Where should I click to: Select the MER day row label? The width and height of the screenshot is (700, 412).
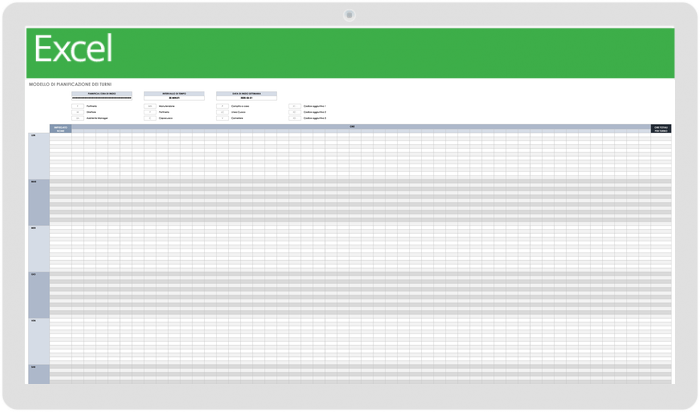coord(39,249)
